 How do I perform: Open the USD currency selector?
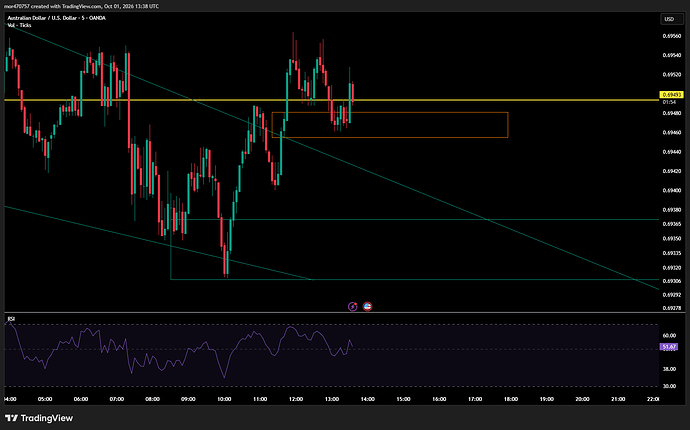point(672,19)
